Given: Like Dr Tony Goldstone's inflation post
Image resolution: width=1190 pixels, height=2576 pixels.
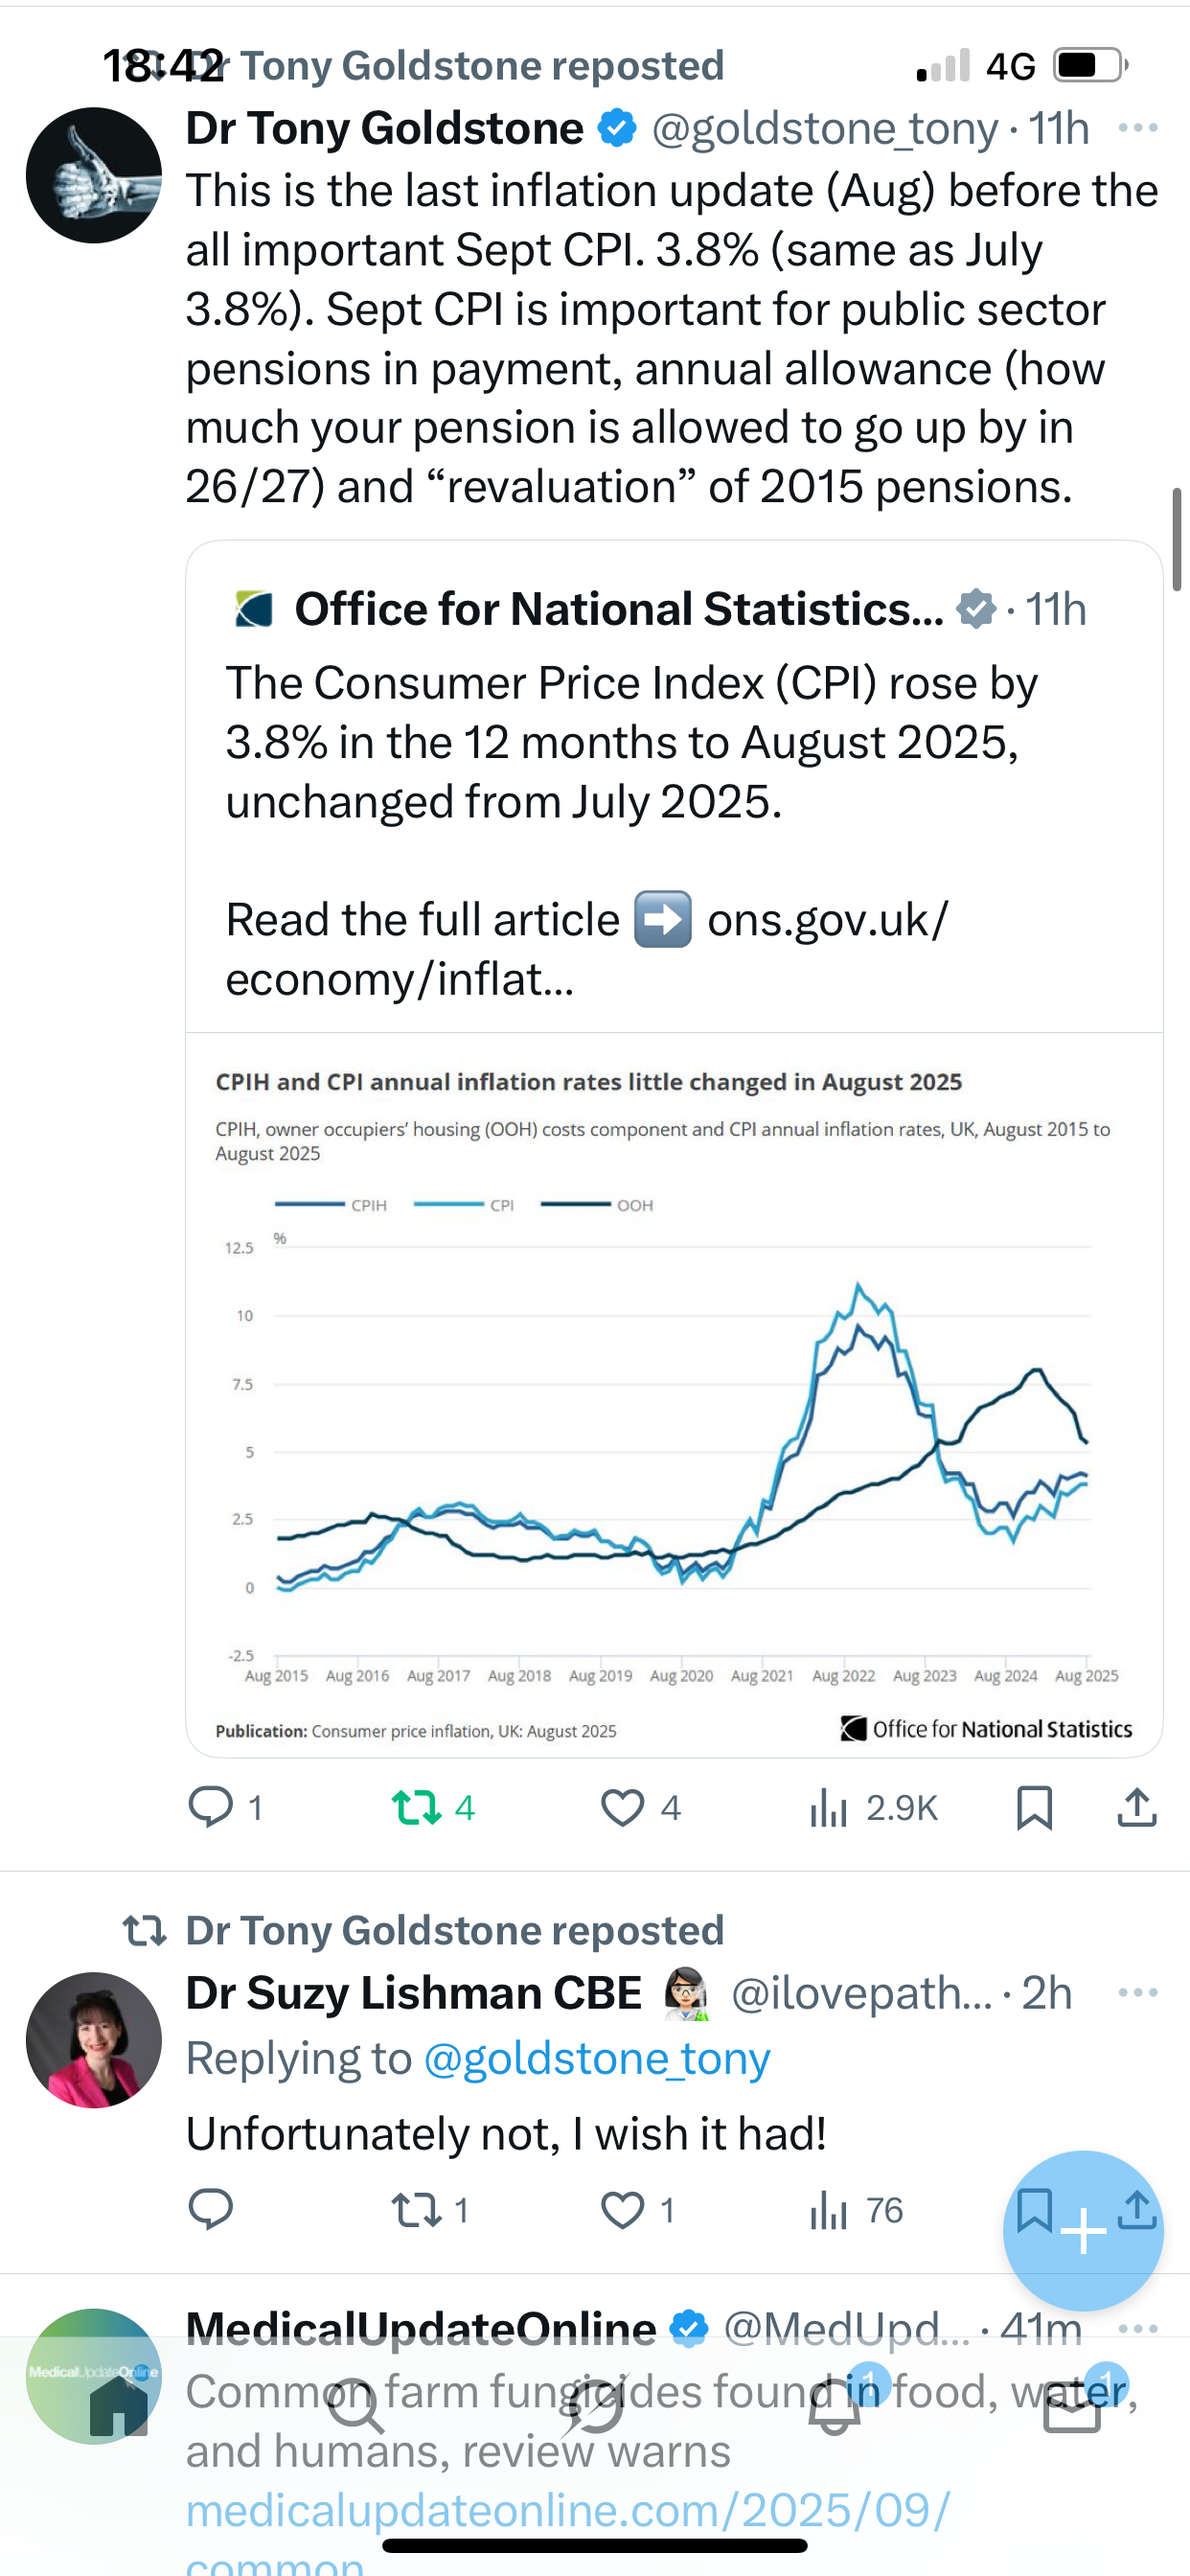Looking at the screenshot, I should [x=622, y=1808].
